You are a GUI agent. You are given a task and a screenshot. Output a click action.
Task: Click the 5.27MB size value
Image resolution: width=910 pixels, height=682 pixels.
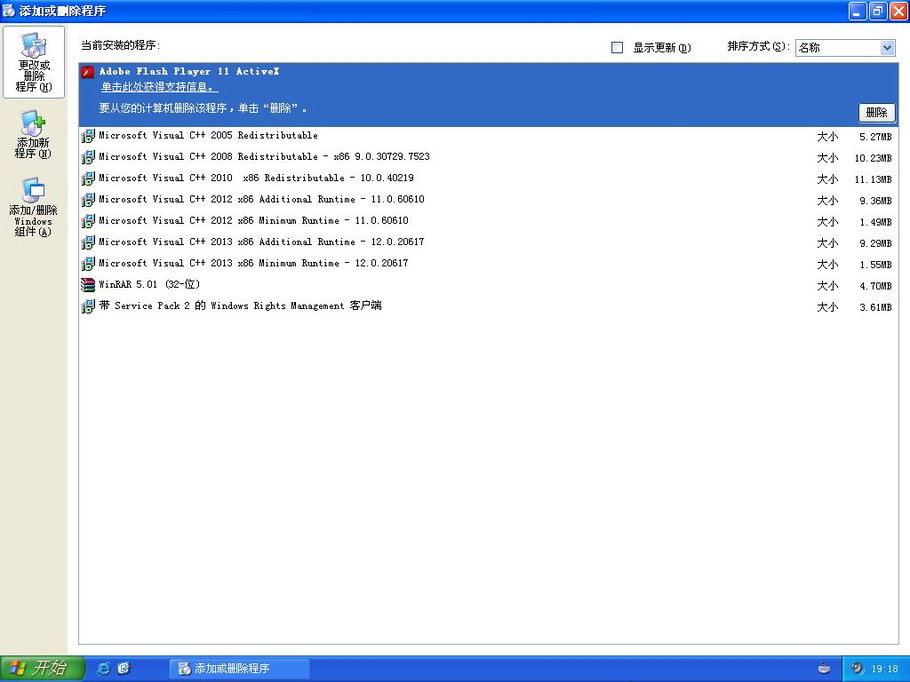point(875,137)
